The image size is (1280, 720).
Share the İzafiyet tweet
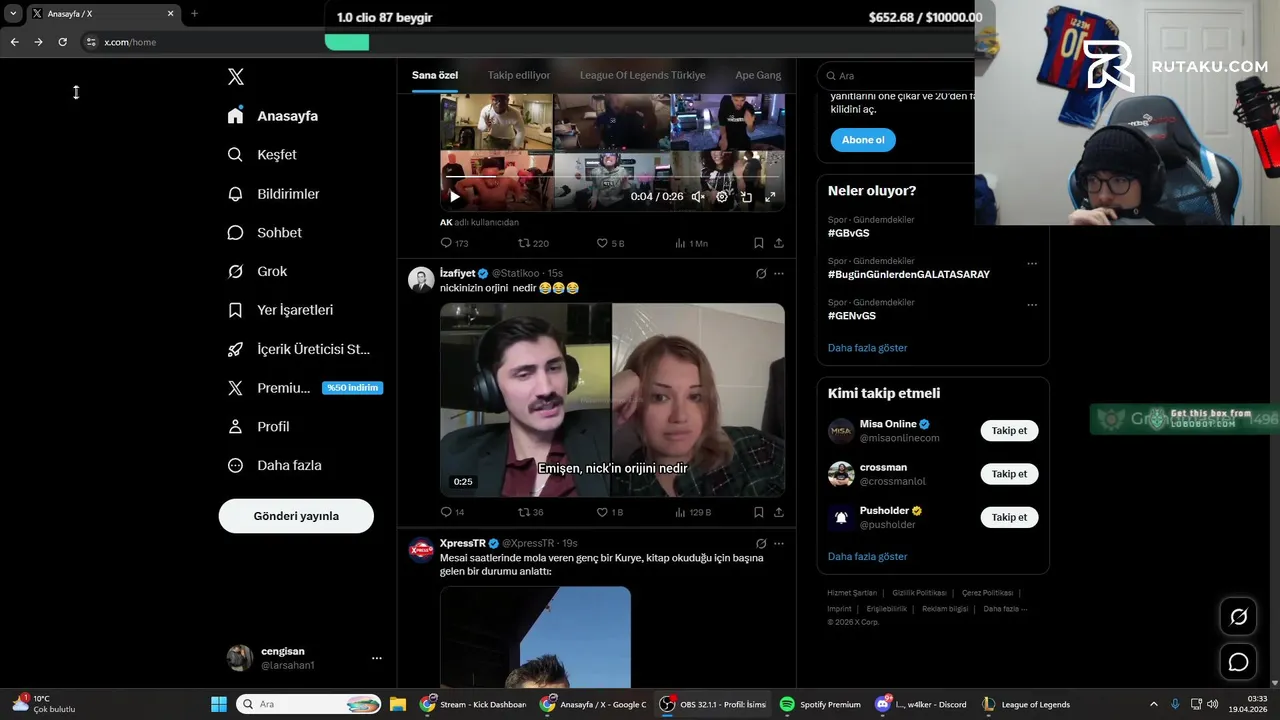[x=779, y=512]
